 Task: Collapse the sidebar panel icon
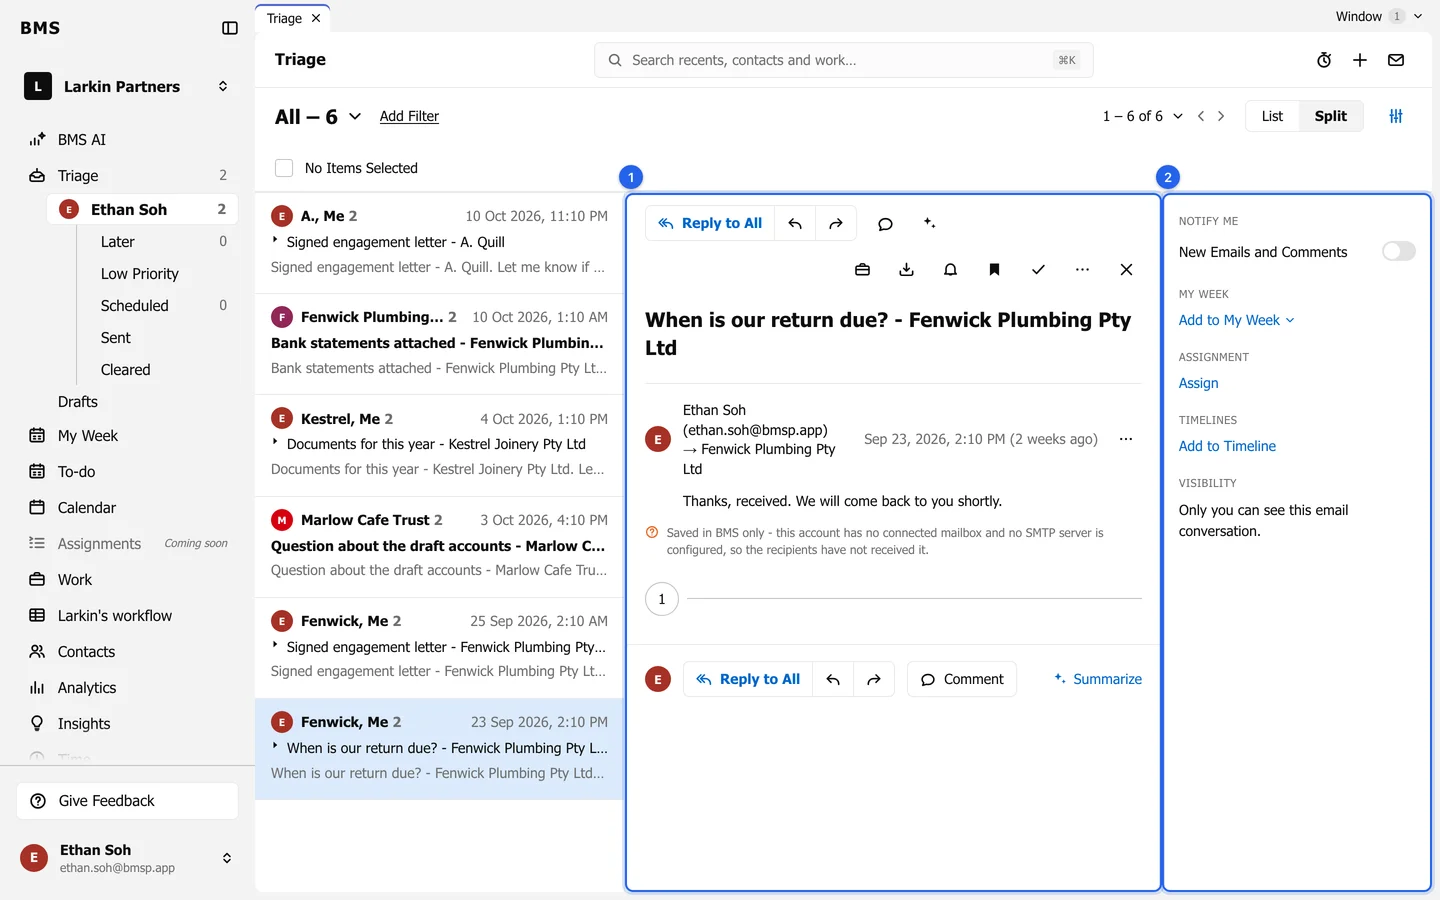(x=230, y=28)
